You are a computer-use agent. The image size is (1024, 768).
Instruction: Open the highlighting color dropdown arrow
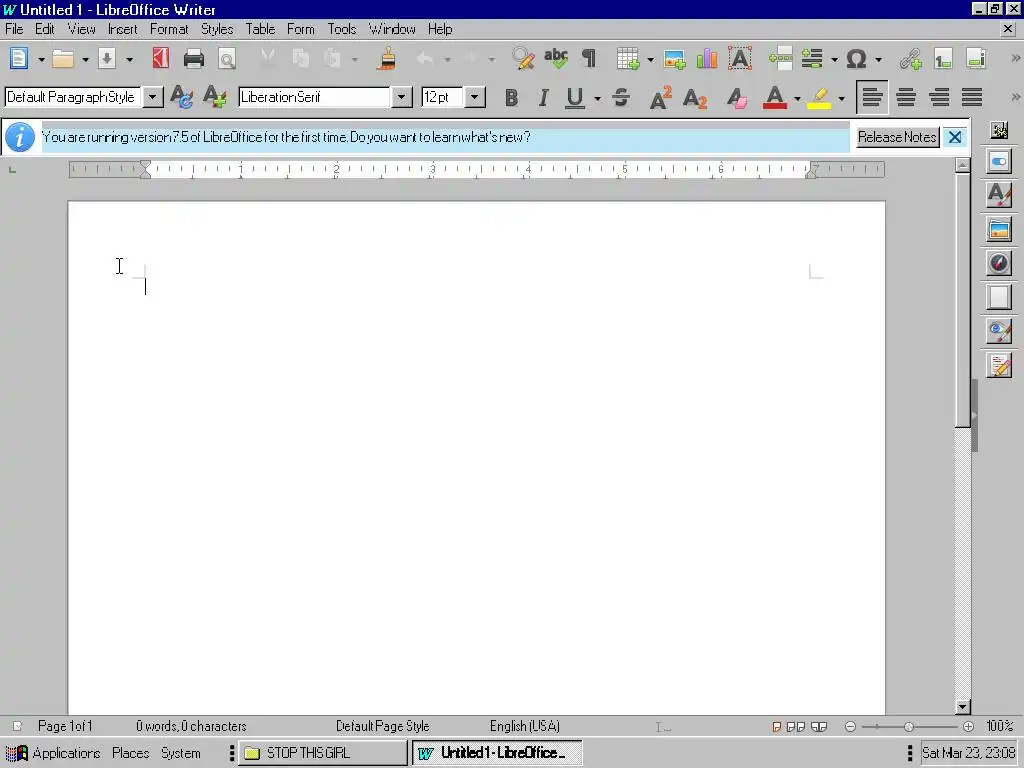click(x=841, y=99)
